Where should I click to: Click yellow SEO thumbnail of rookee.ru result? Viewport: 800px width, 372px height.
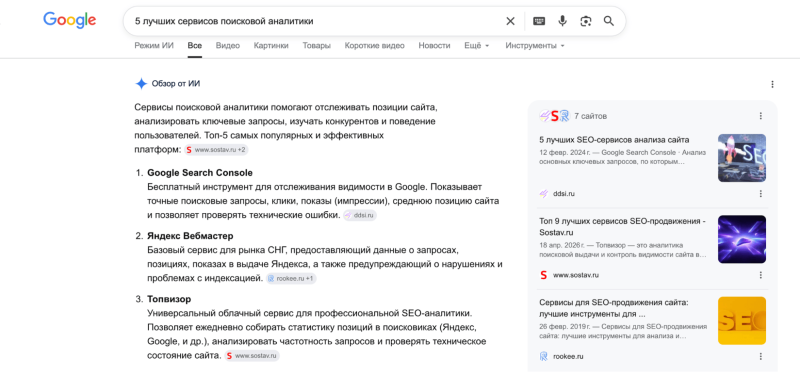tap(741, 320)
